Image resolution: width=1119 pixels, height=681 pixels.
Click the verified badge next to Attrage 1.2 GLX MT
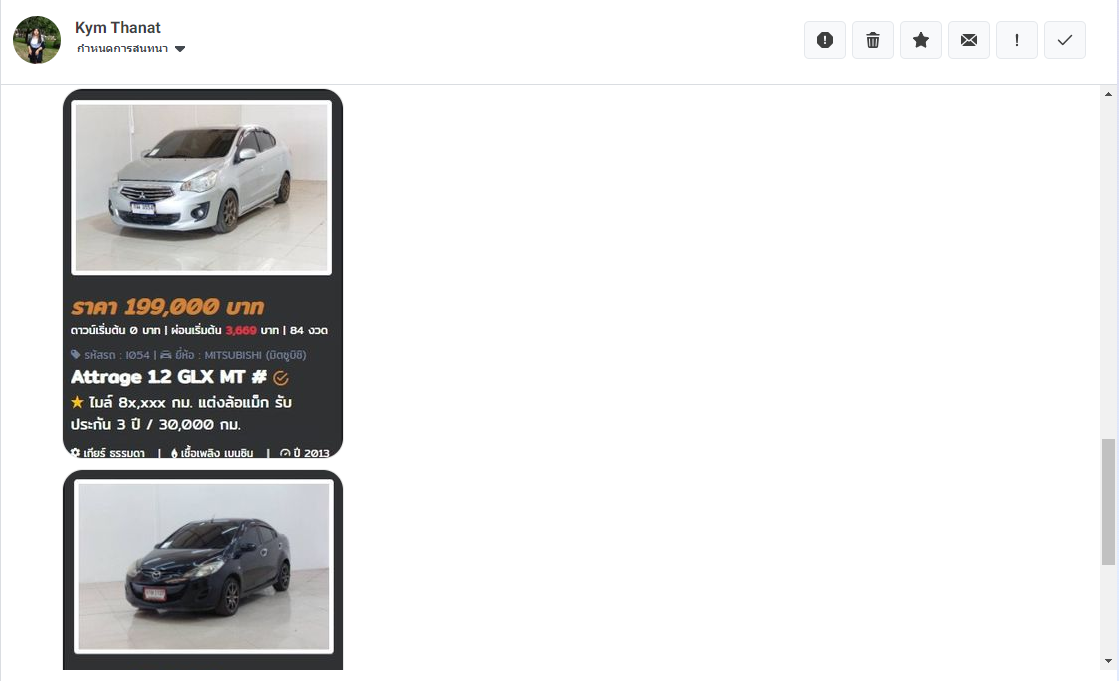(280, 378)
